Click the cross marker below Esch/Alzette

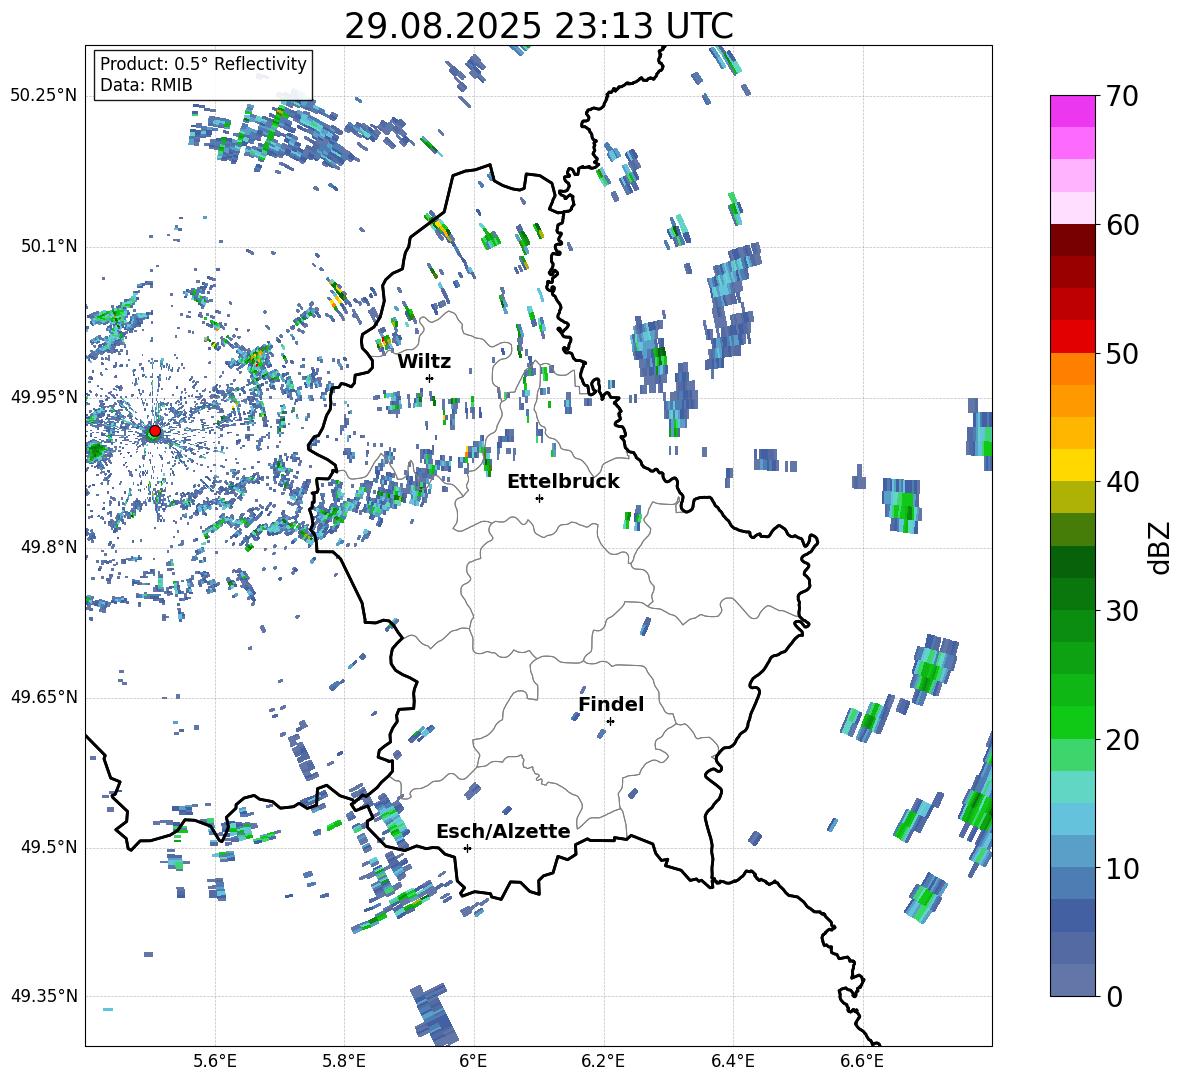click(467, 848)
